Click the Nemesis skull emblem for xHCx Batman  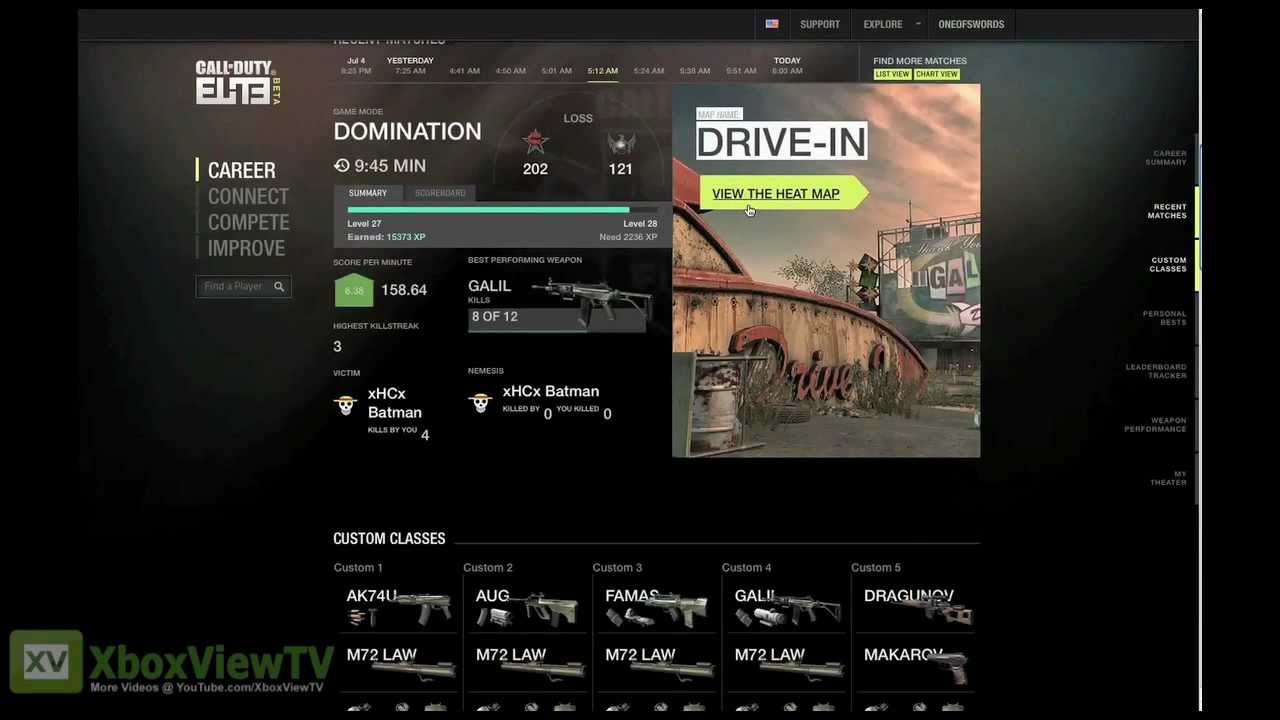[x=480, y=402]
